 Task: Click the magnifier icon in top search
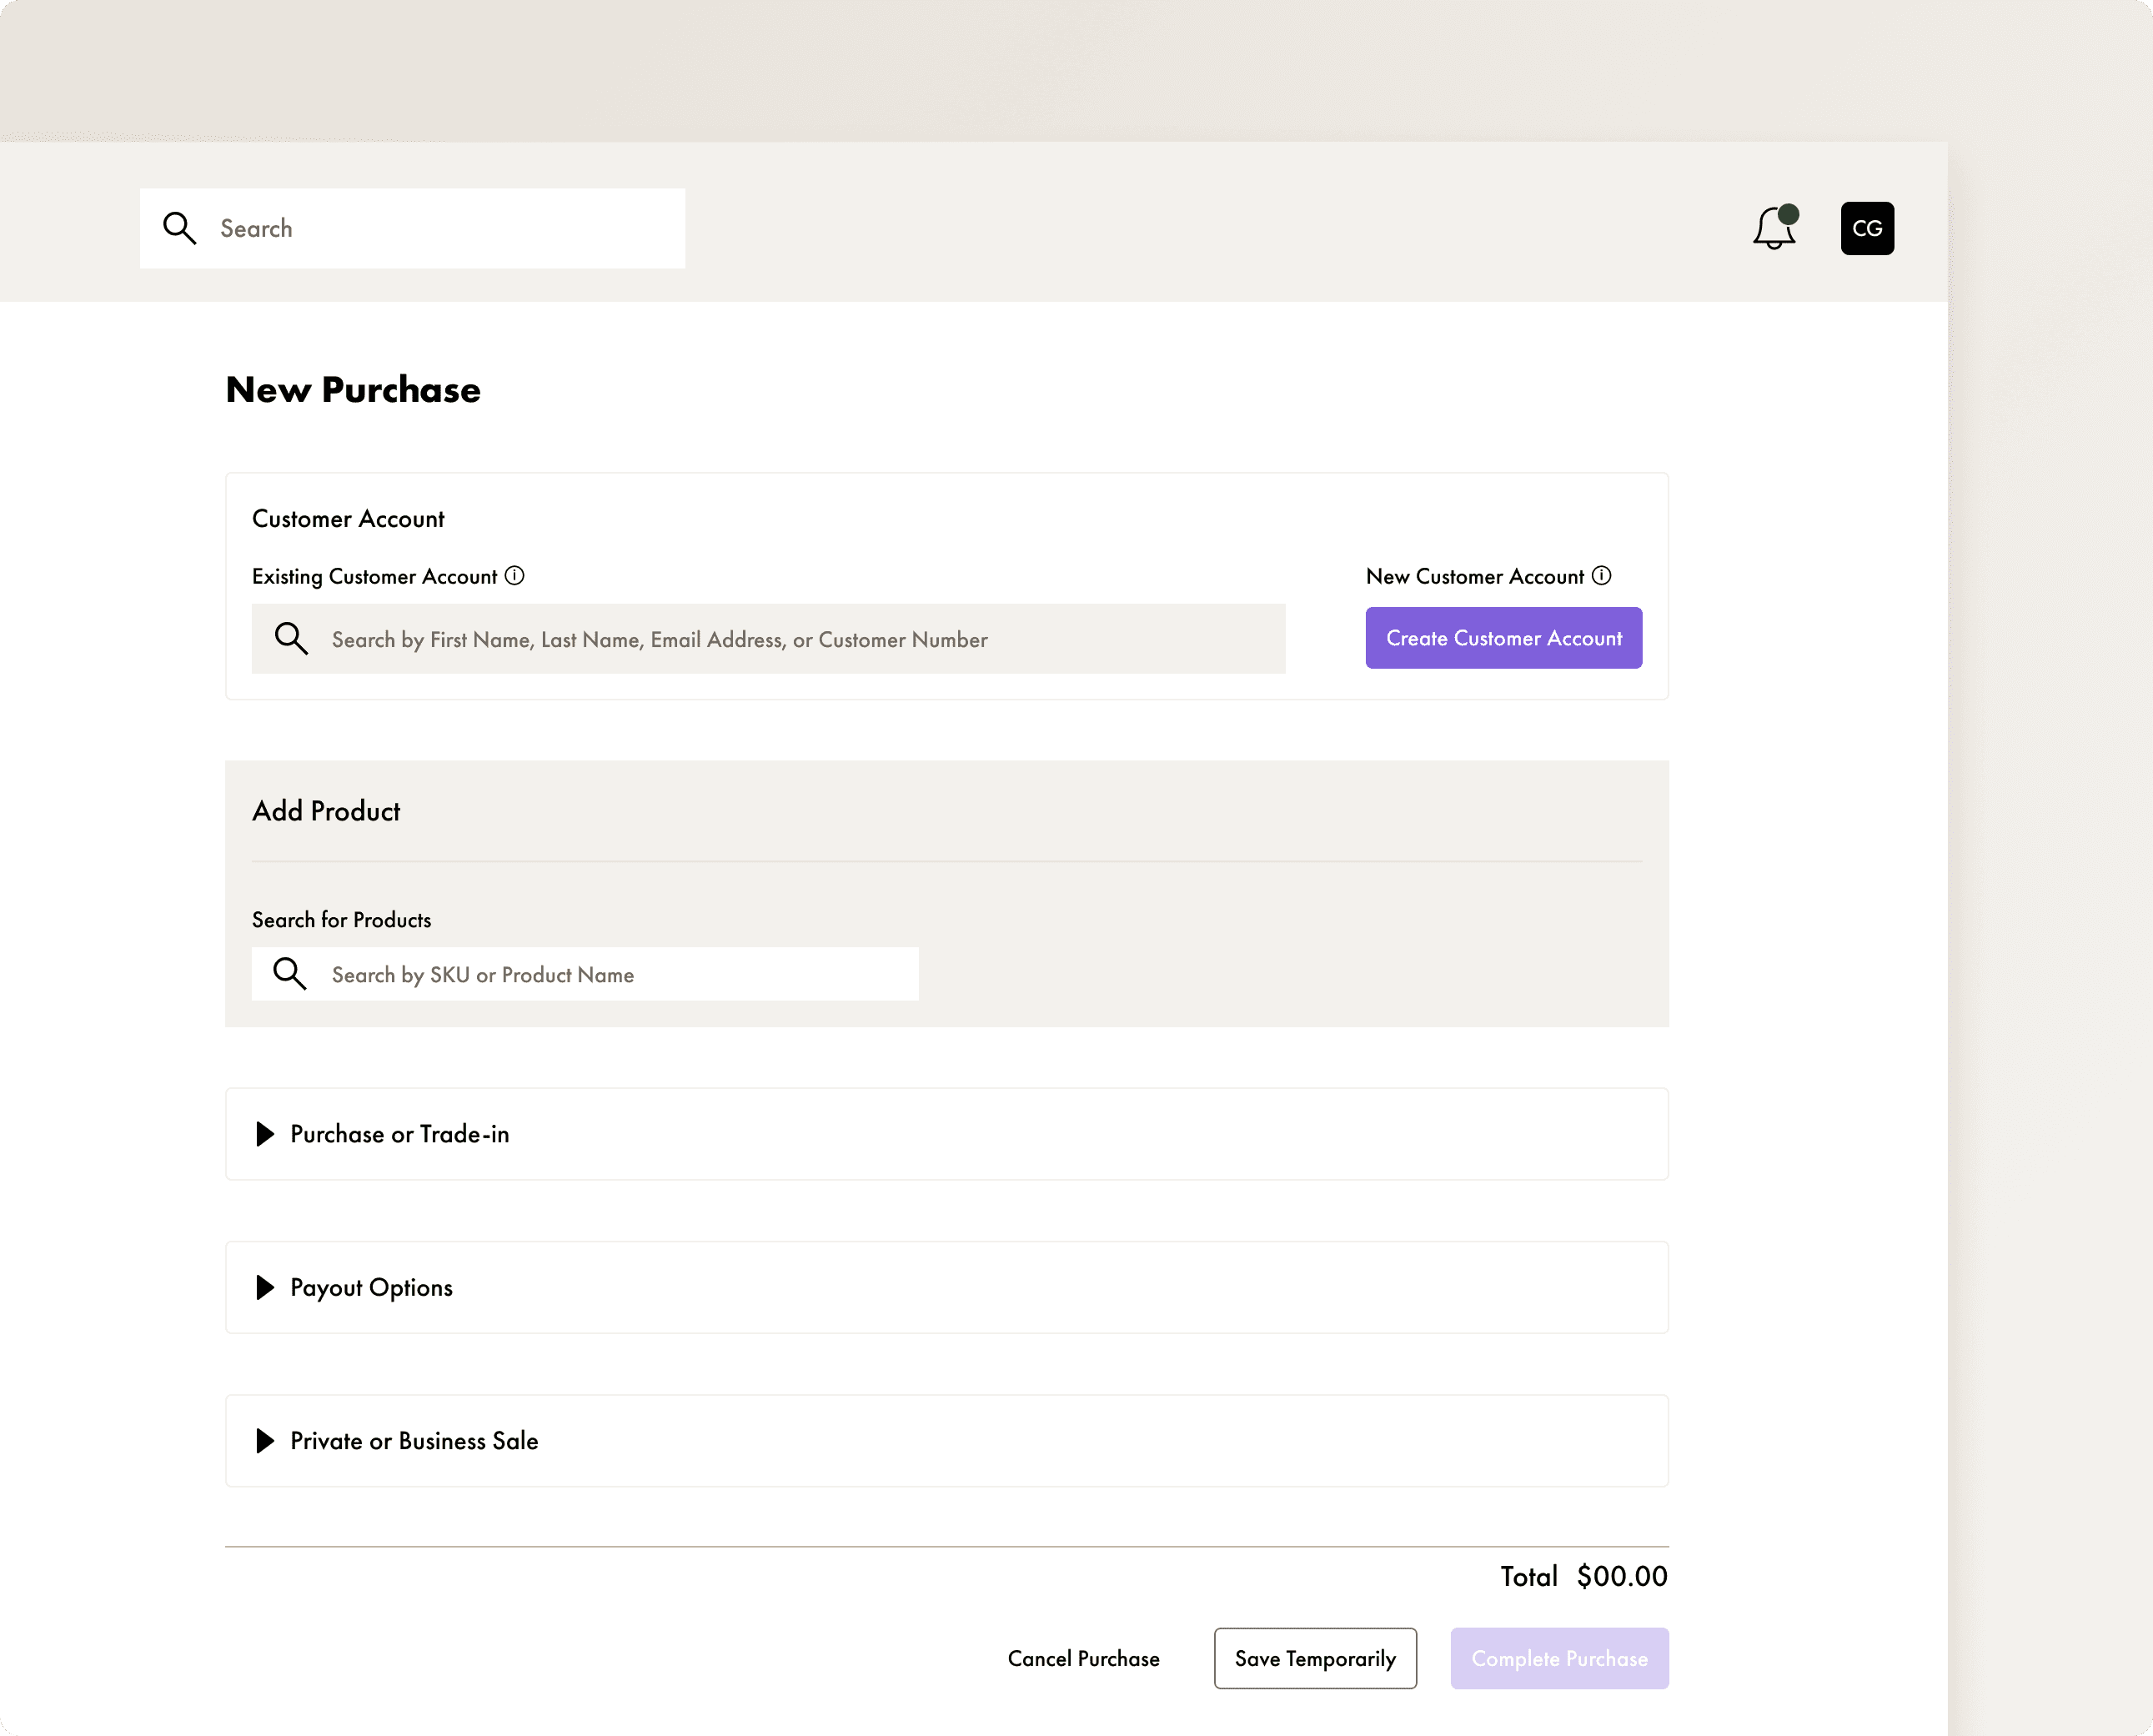[180, 229]
